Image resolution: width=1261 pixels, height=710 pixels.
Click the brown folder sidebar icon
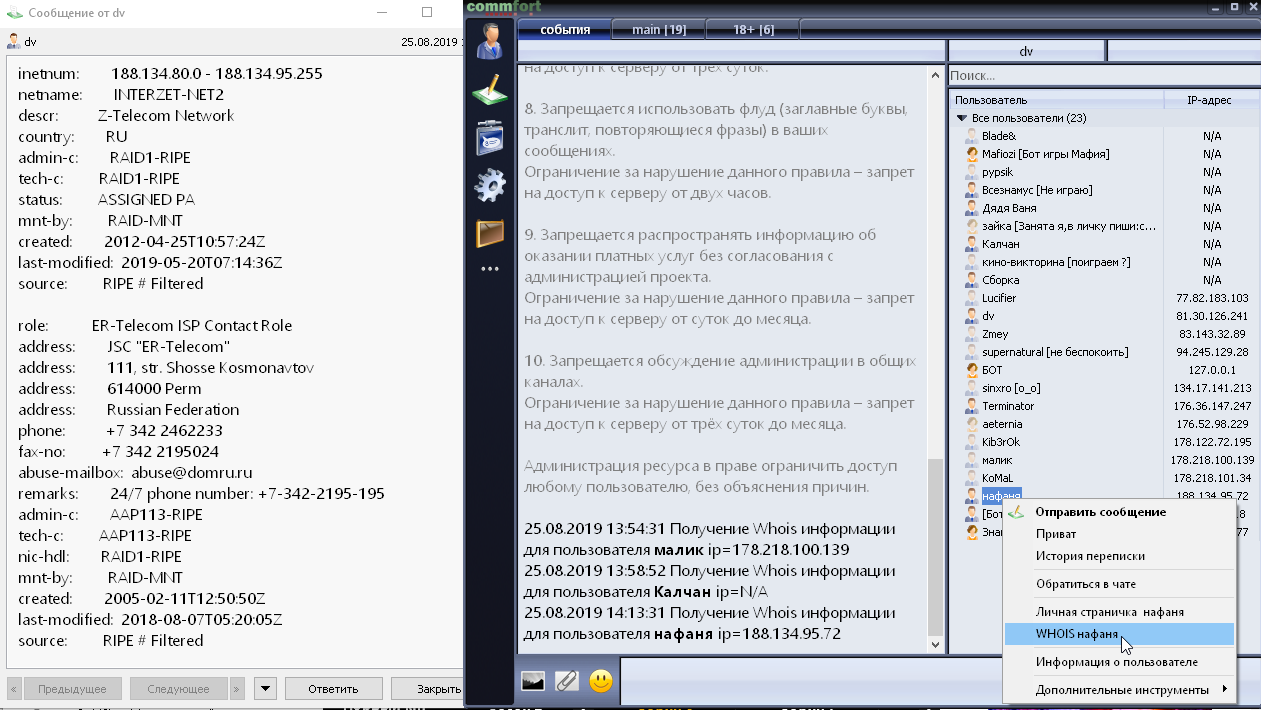click(x=490, y=234)
